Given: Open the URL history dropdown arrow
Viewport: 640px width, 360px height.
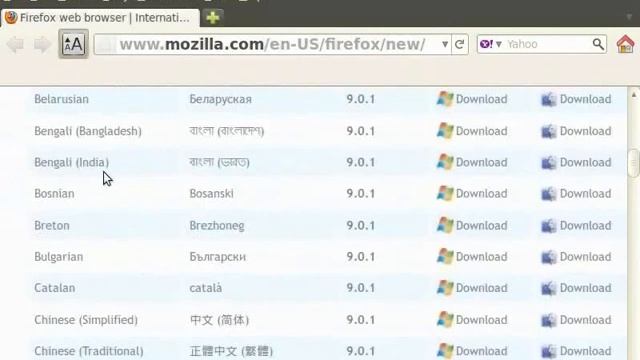Looking at the screenshot, I should 445,44.
